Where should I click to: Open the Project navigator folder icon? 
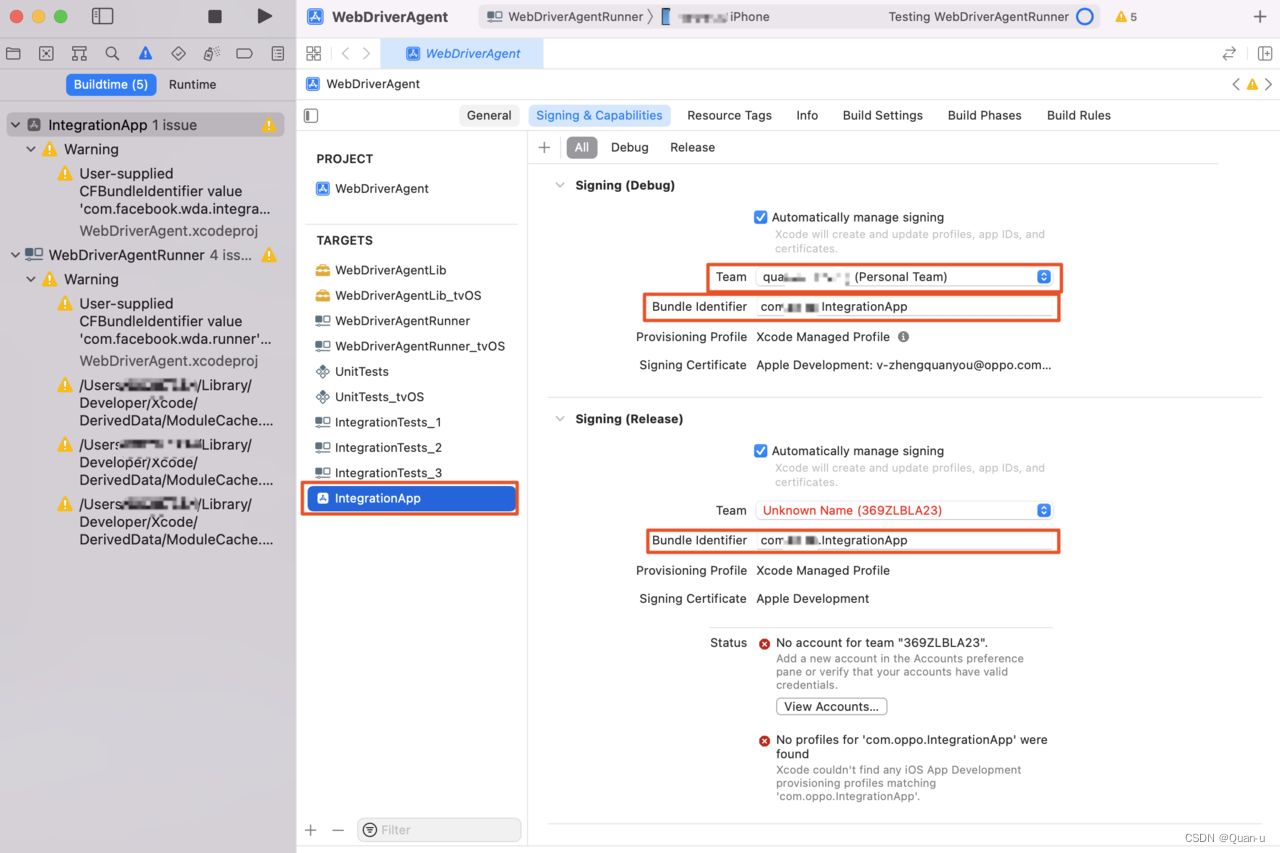(x=13, y=53)
